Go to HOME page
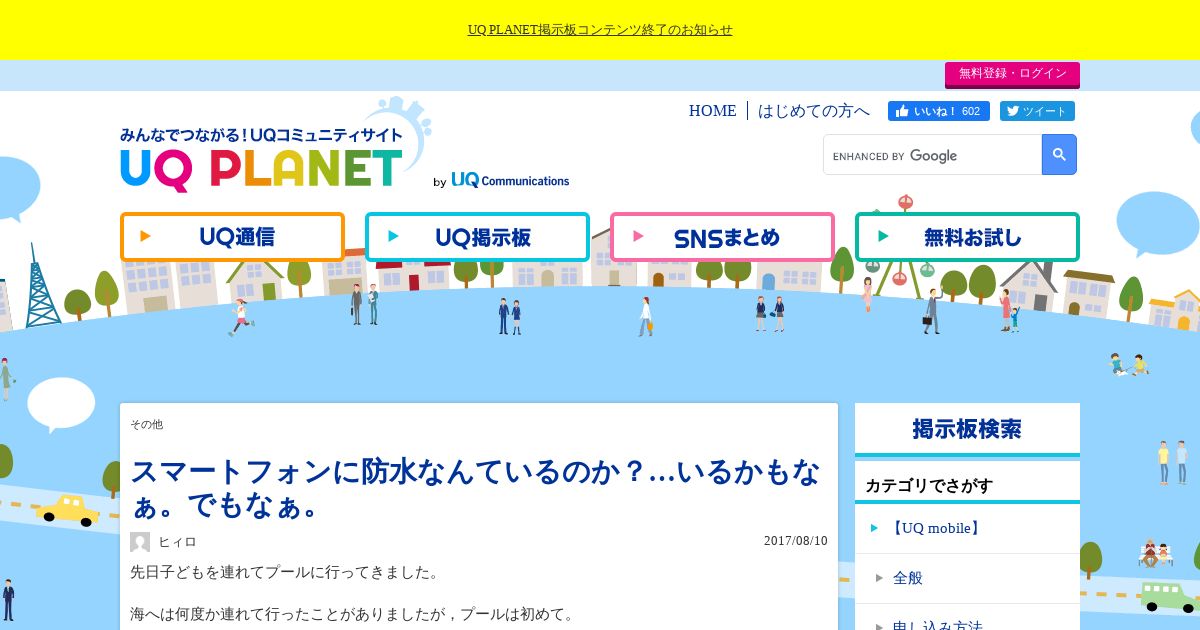 tap(712, 111)
